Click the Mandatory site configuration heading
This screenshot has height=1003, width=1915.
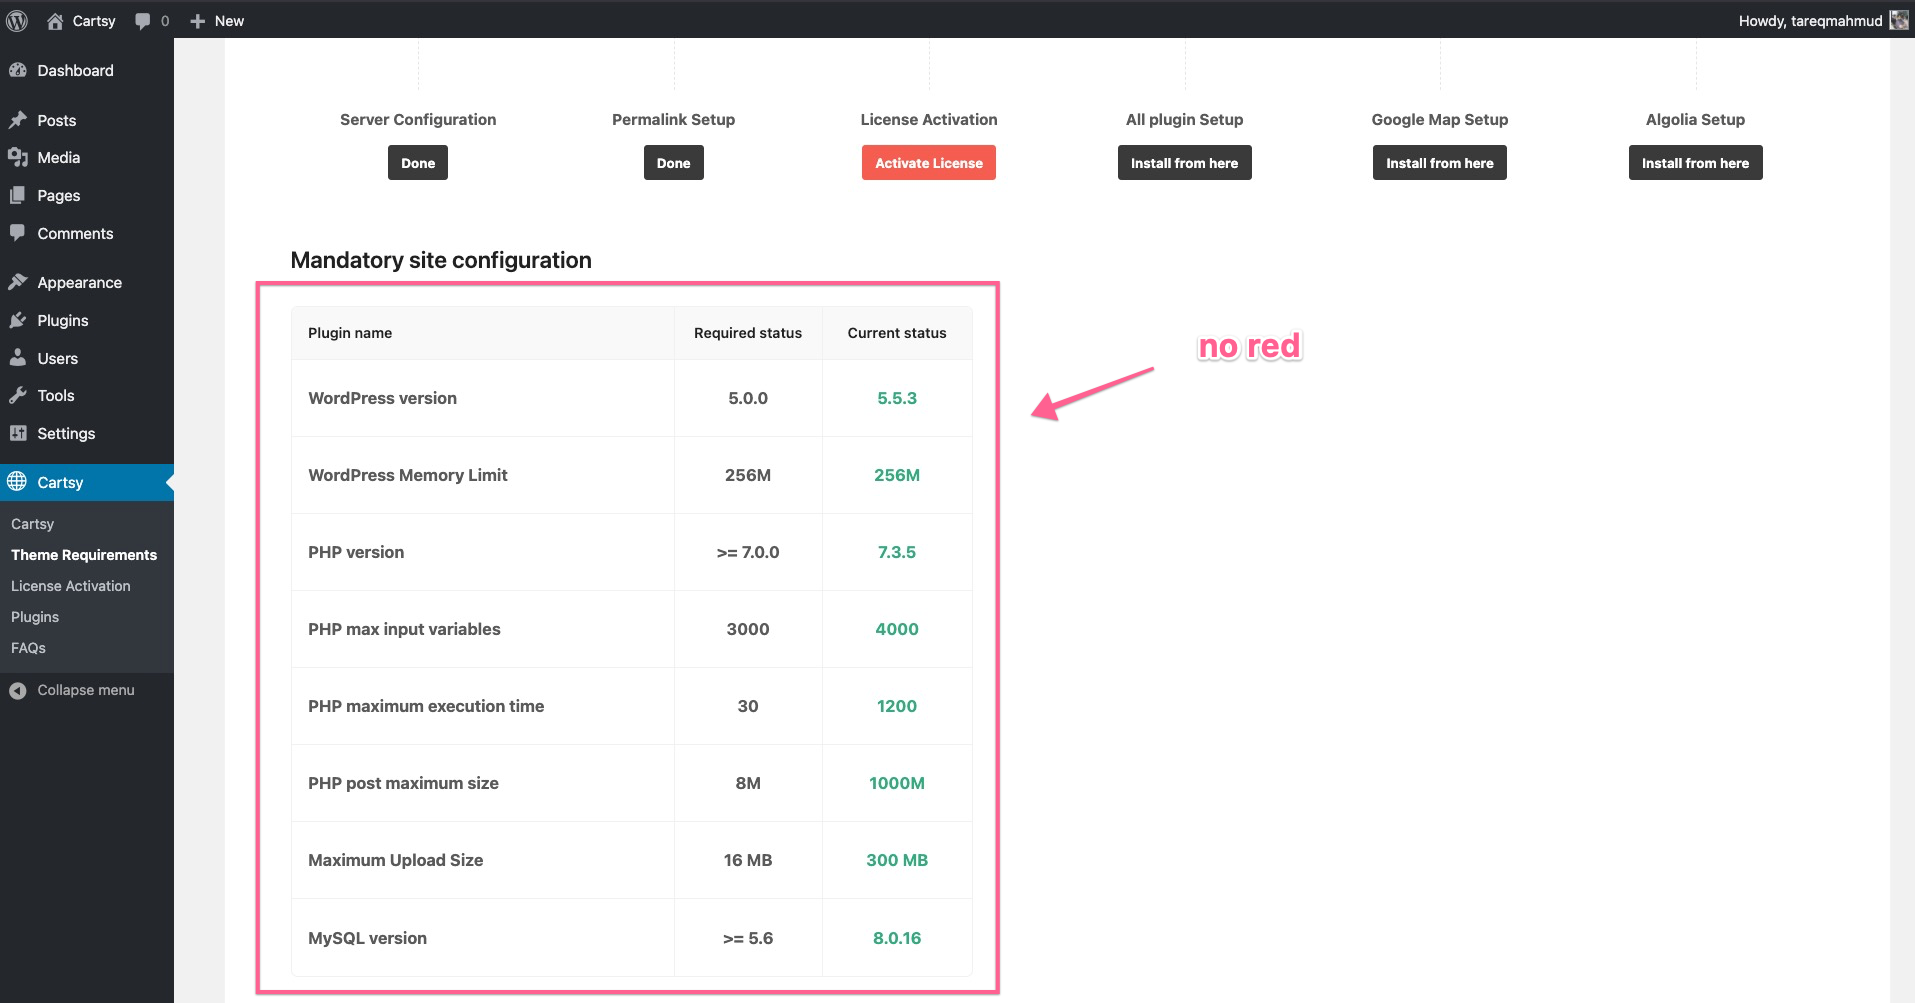click(441, 260)
